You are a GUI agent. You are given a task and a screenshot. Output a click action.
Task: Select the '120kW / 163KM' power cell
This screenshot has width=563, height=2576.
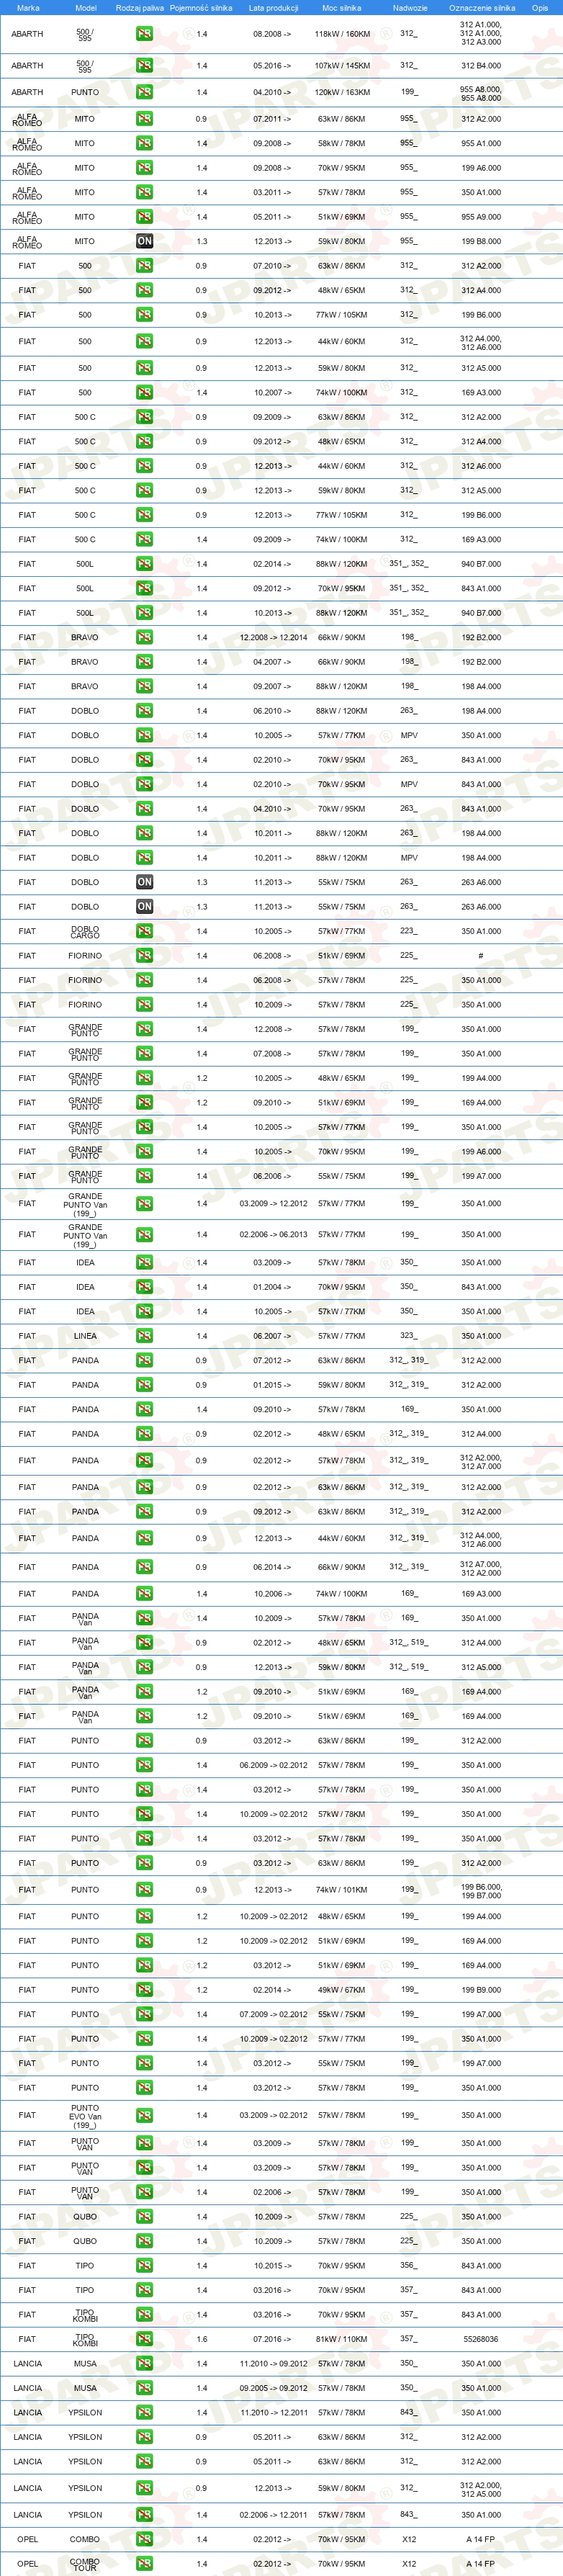342,92
